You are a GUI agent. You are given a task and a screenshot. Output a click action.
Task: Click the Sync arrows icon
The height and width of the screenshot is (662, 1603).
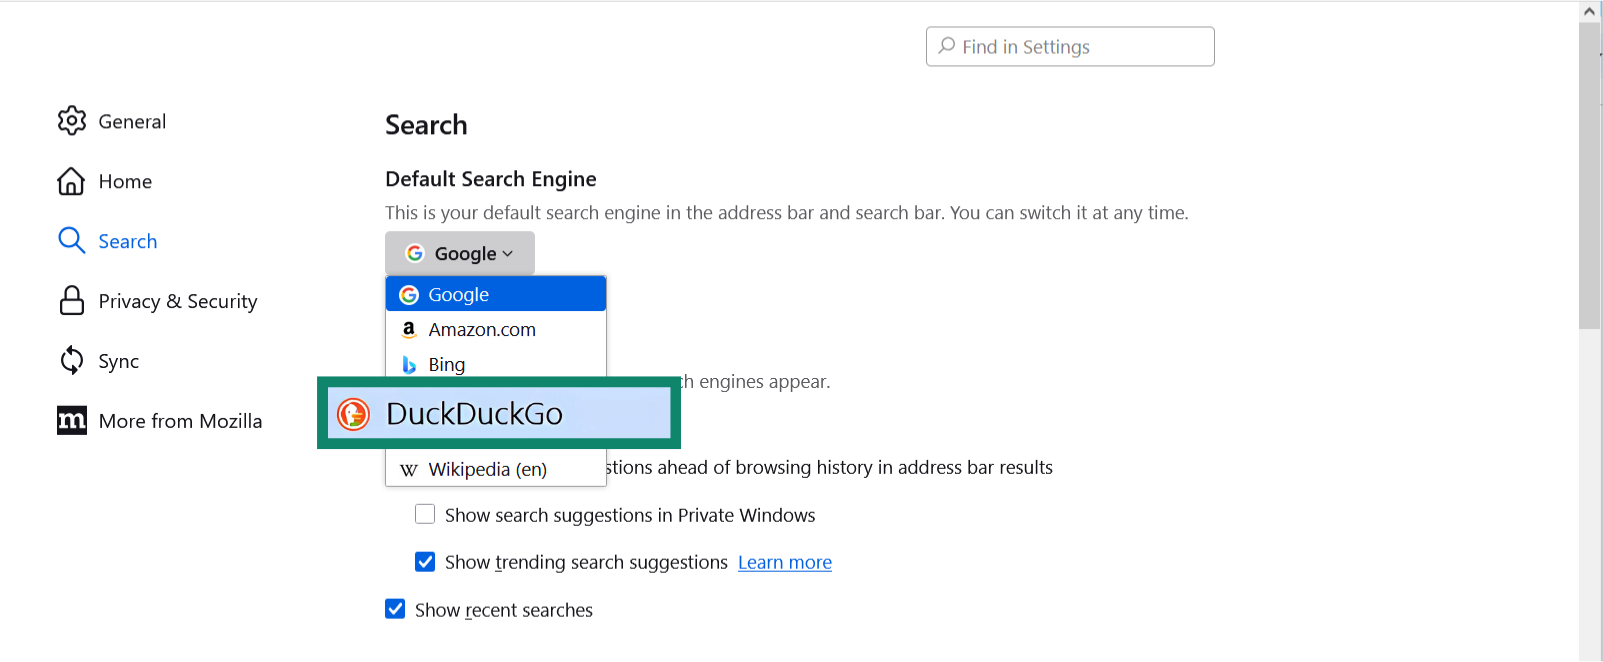tap(72, 361)
